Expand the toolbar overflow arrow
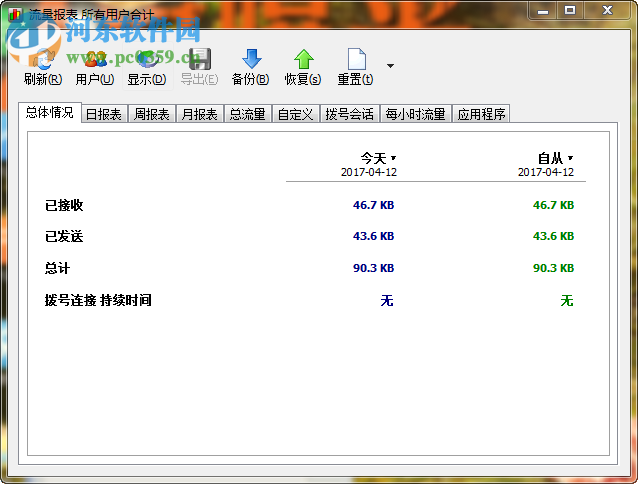The height and width of the screenshot is (484, 638). pyautogui.click(x=390, y=65)
